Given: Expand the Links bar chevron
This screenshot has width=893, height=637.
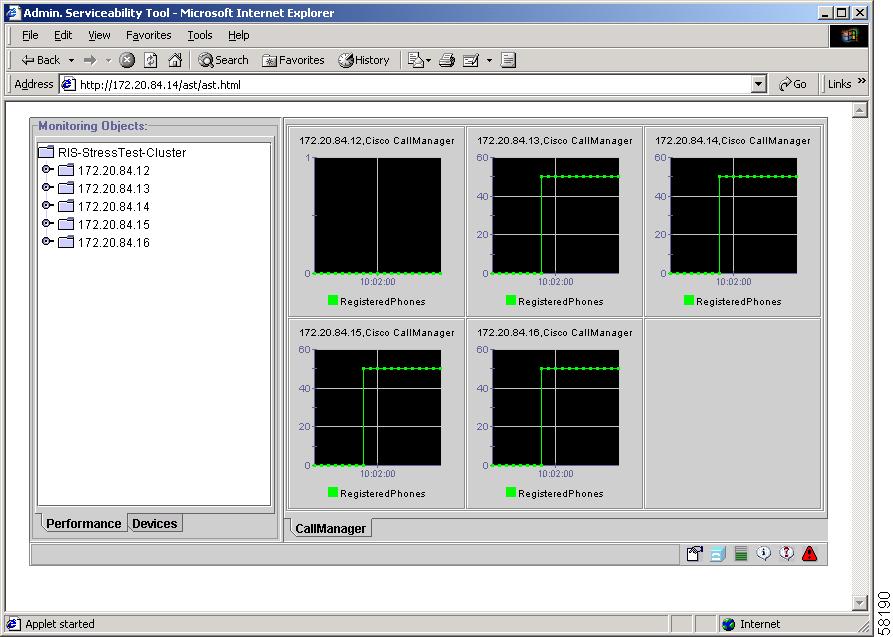Looking at the screenshot, I should coord(861,81).
